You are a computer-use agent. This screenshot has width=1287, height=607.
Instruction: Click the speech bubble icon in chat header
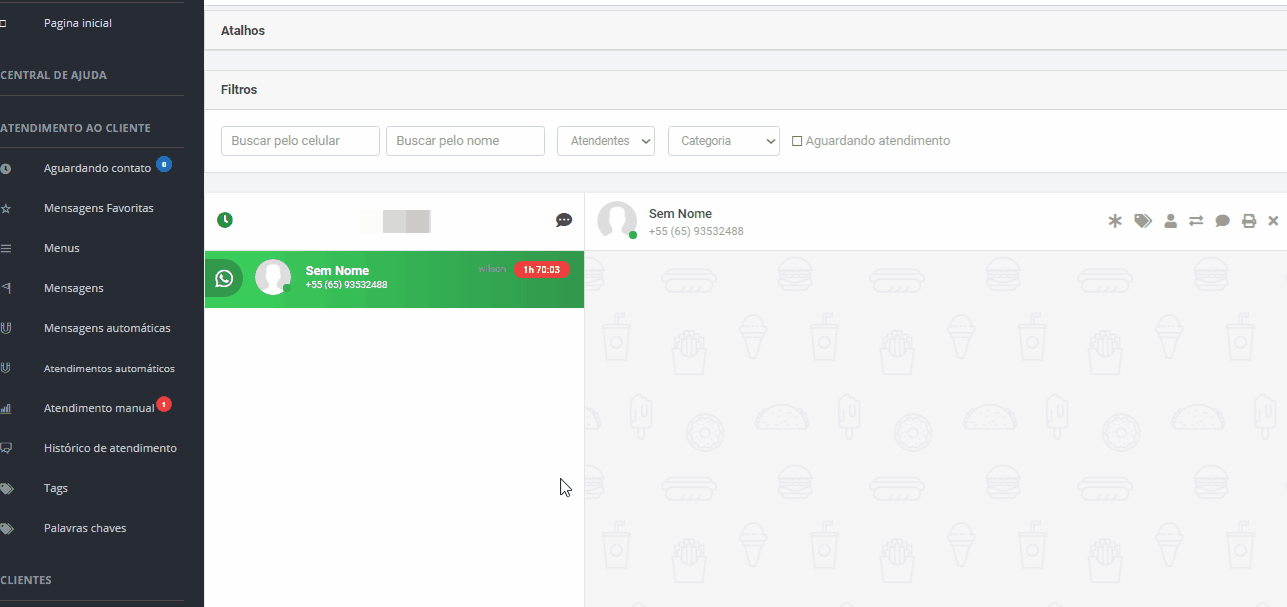pyautogui.click(x=1222, y=221)
